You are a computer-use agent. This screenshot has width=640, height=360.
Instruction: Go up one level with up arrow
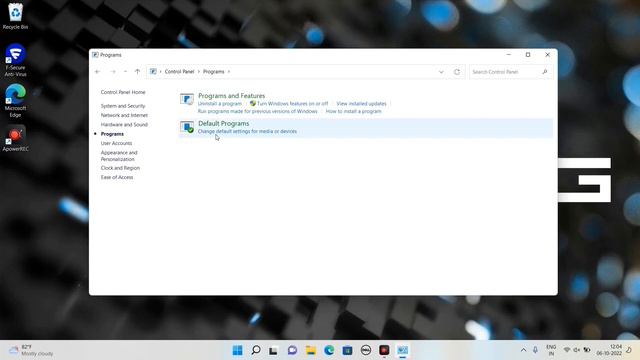click(137, 71)
